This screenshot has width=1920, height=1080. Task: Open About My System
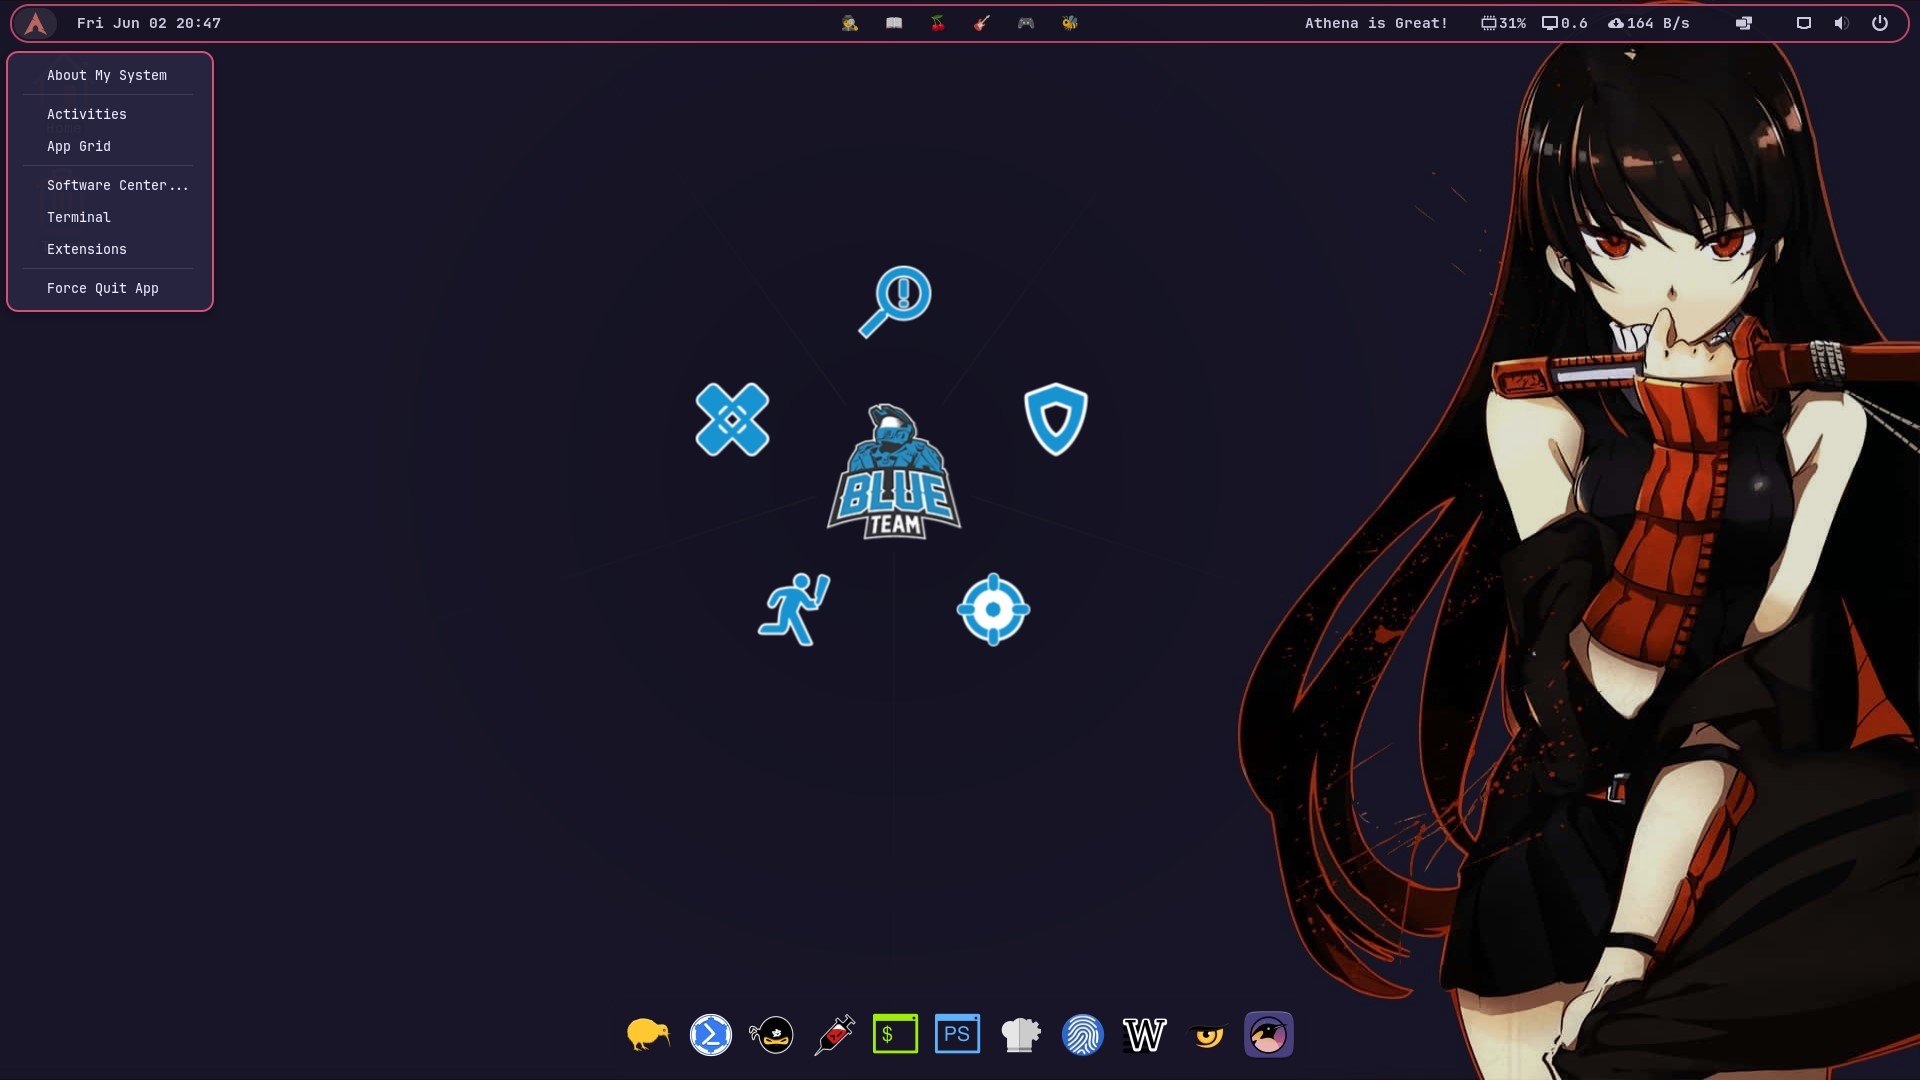pyautogui.click(x=107, y=75)
